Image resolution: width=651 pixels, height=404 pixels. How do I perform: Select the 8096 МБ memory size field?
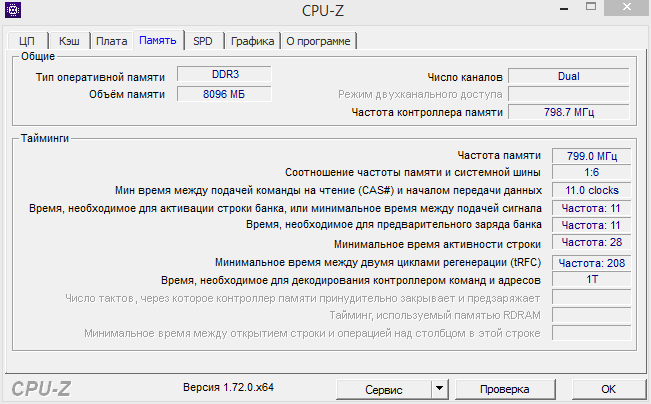[225, 94]
